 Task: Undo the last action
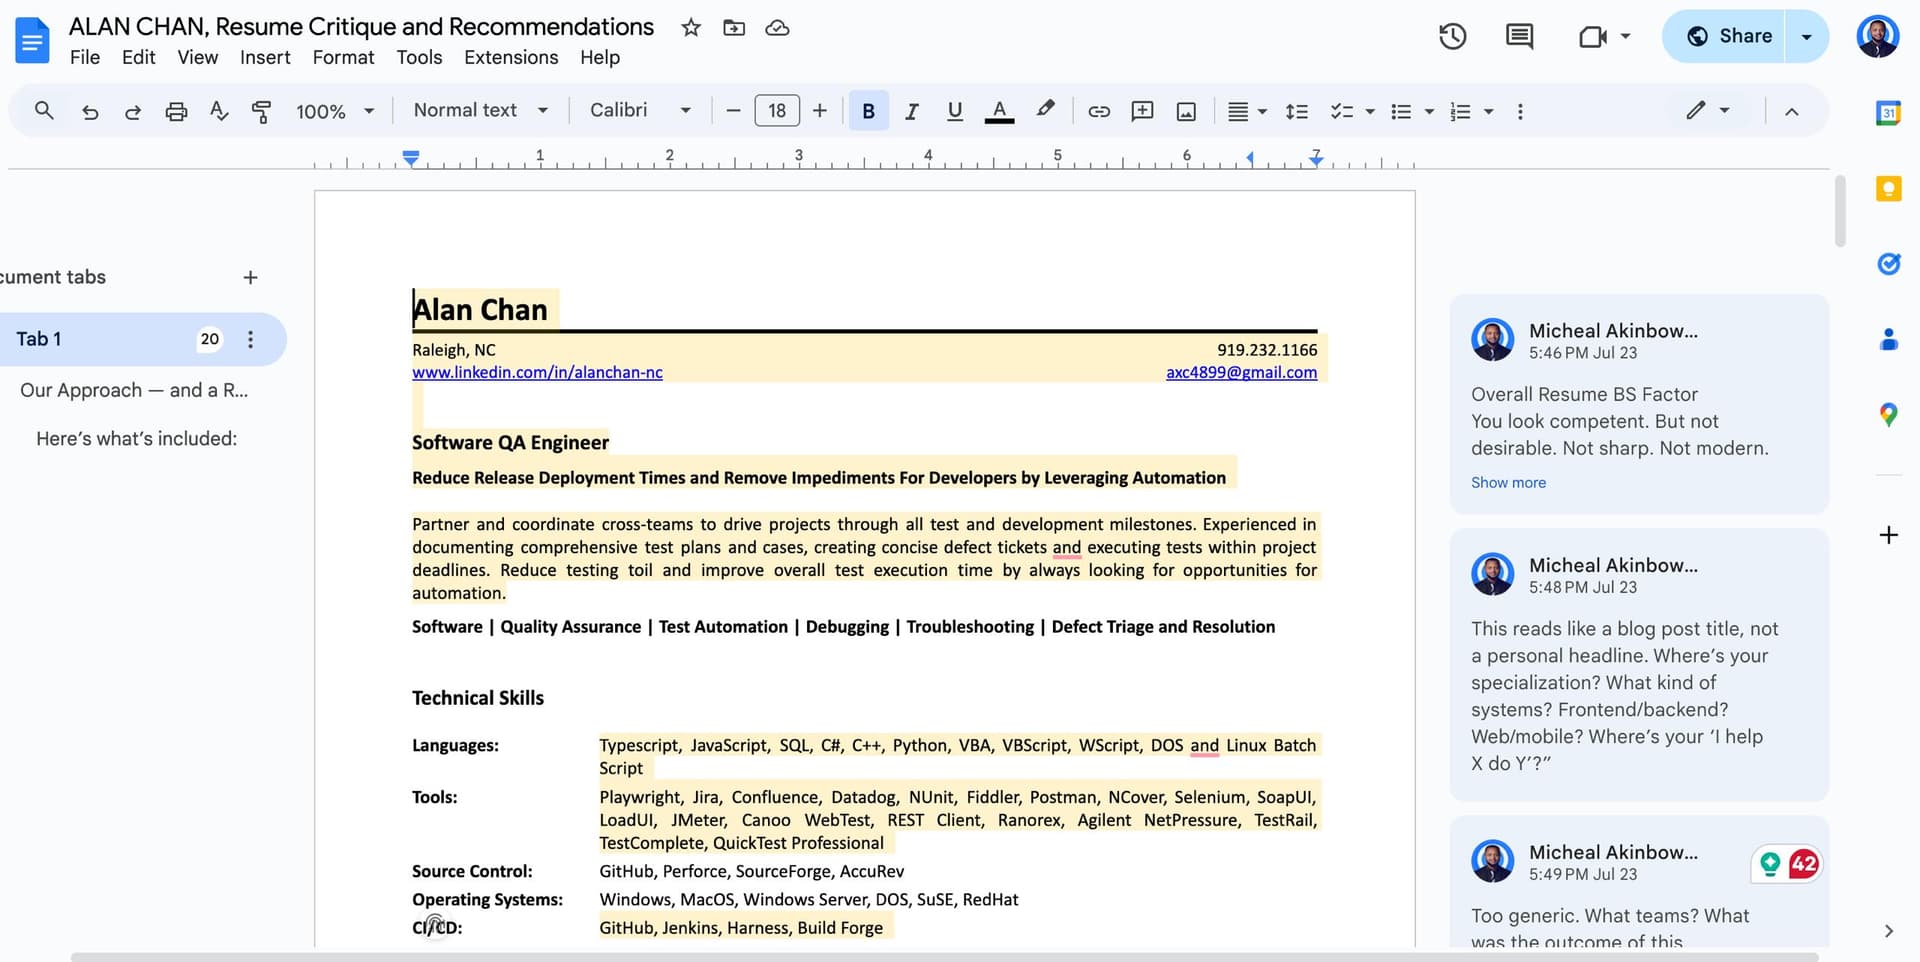coord(90,111)
